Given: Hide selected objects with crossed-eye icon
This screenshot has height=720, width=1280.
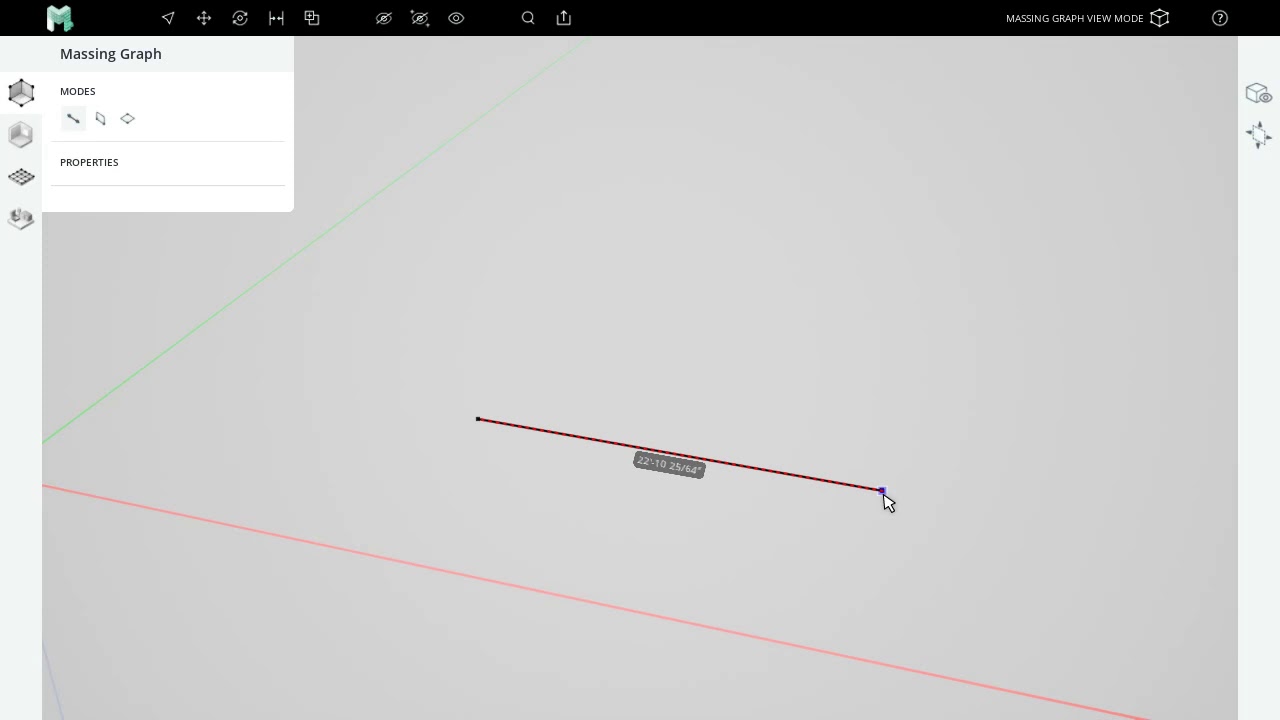Looking at the screenshot, I should click(384, 18).
